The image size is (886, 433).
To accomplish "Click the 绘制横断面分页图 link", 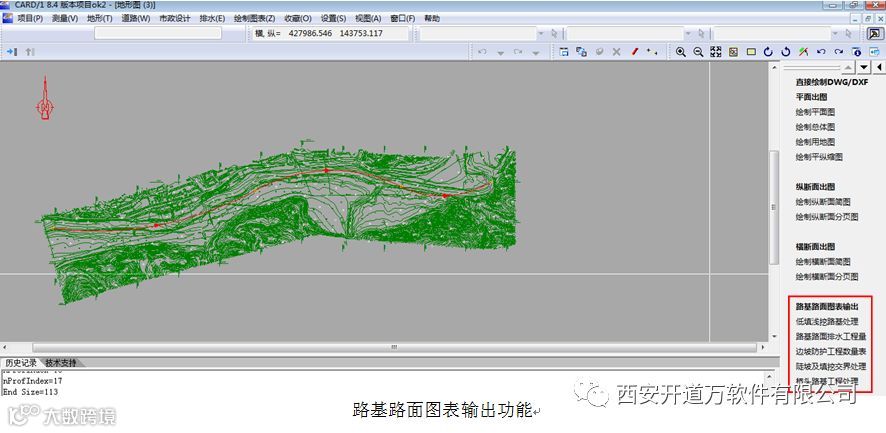I will coord(827,276).
